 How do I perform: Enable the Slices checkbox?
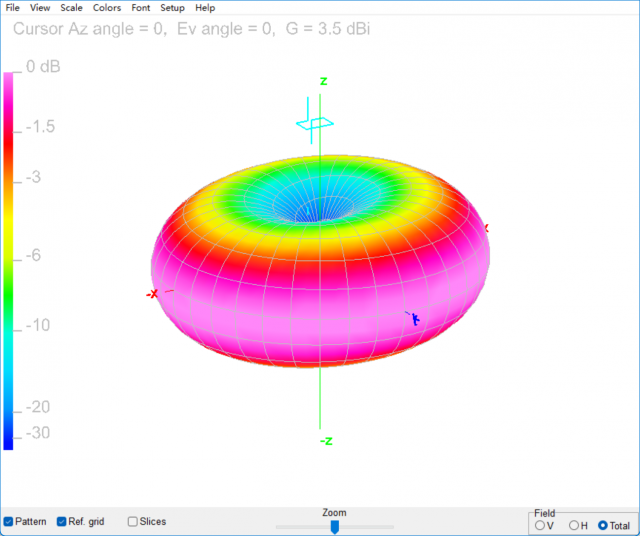133,521
